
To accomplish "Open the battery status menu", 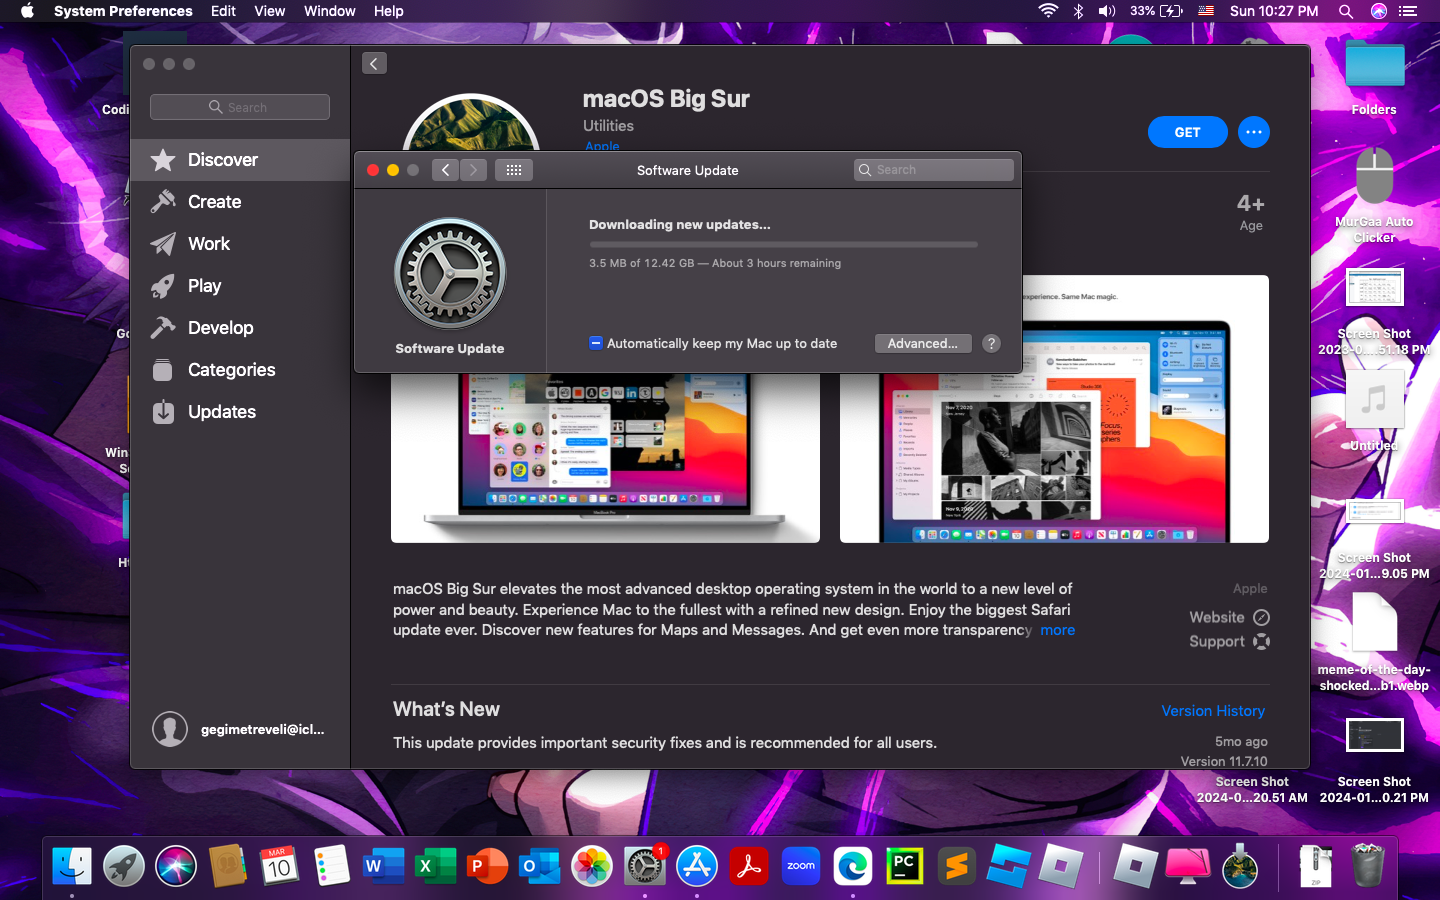I will point(1157,11).
